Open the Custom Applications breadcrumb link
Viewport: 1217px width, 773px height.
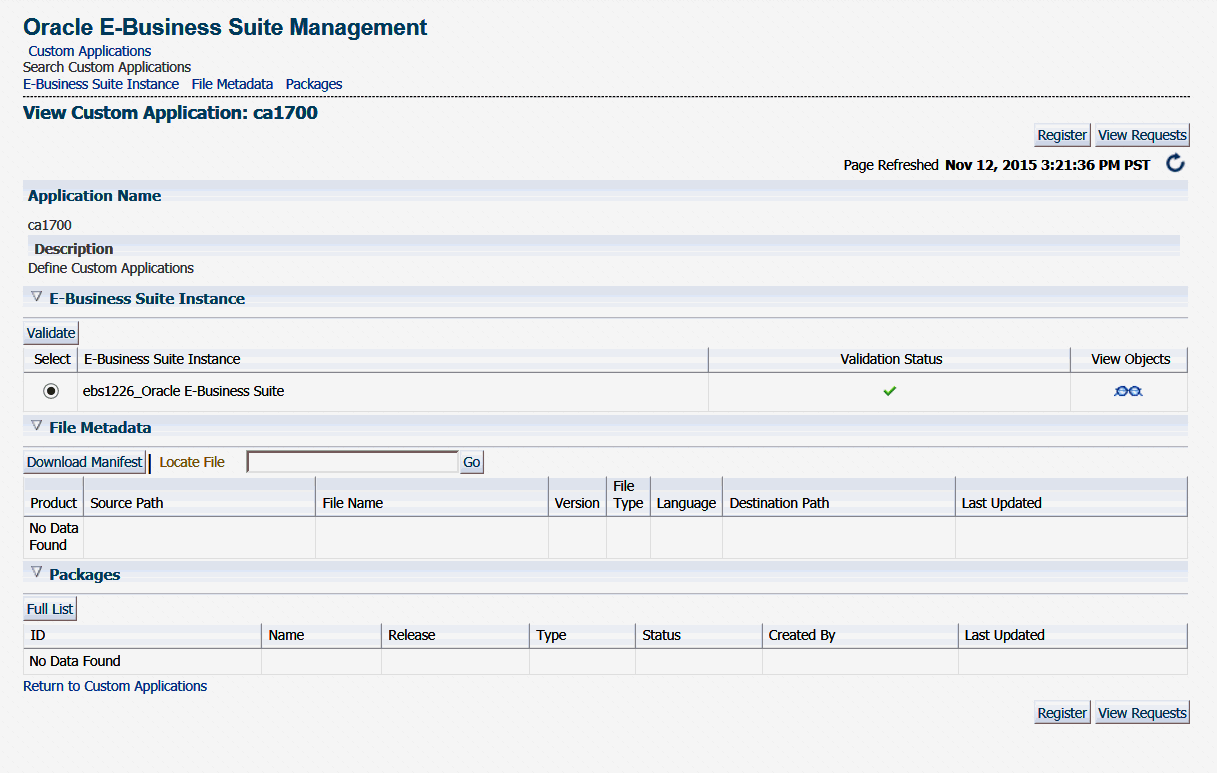(x=90, y=51)
